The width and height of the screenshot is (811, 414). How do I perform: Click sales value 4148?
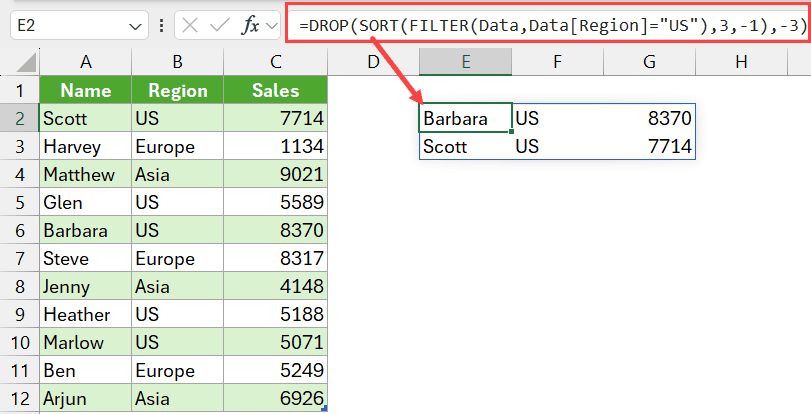pyautogui.click(x=276, y=286)
